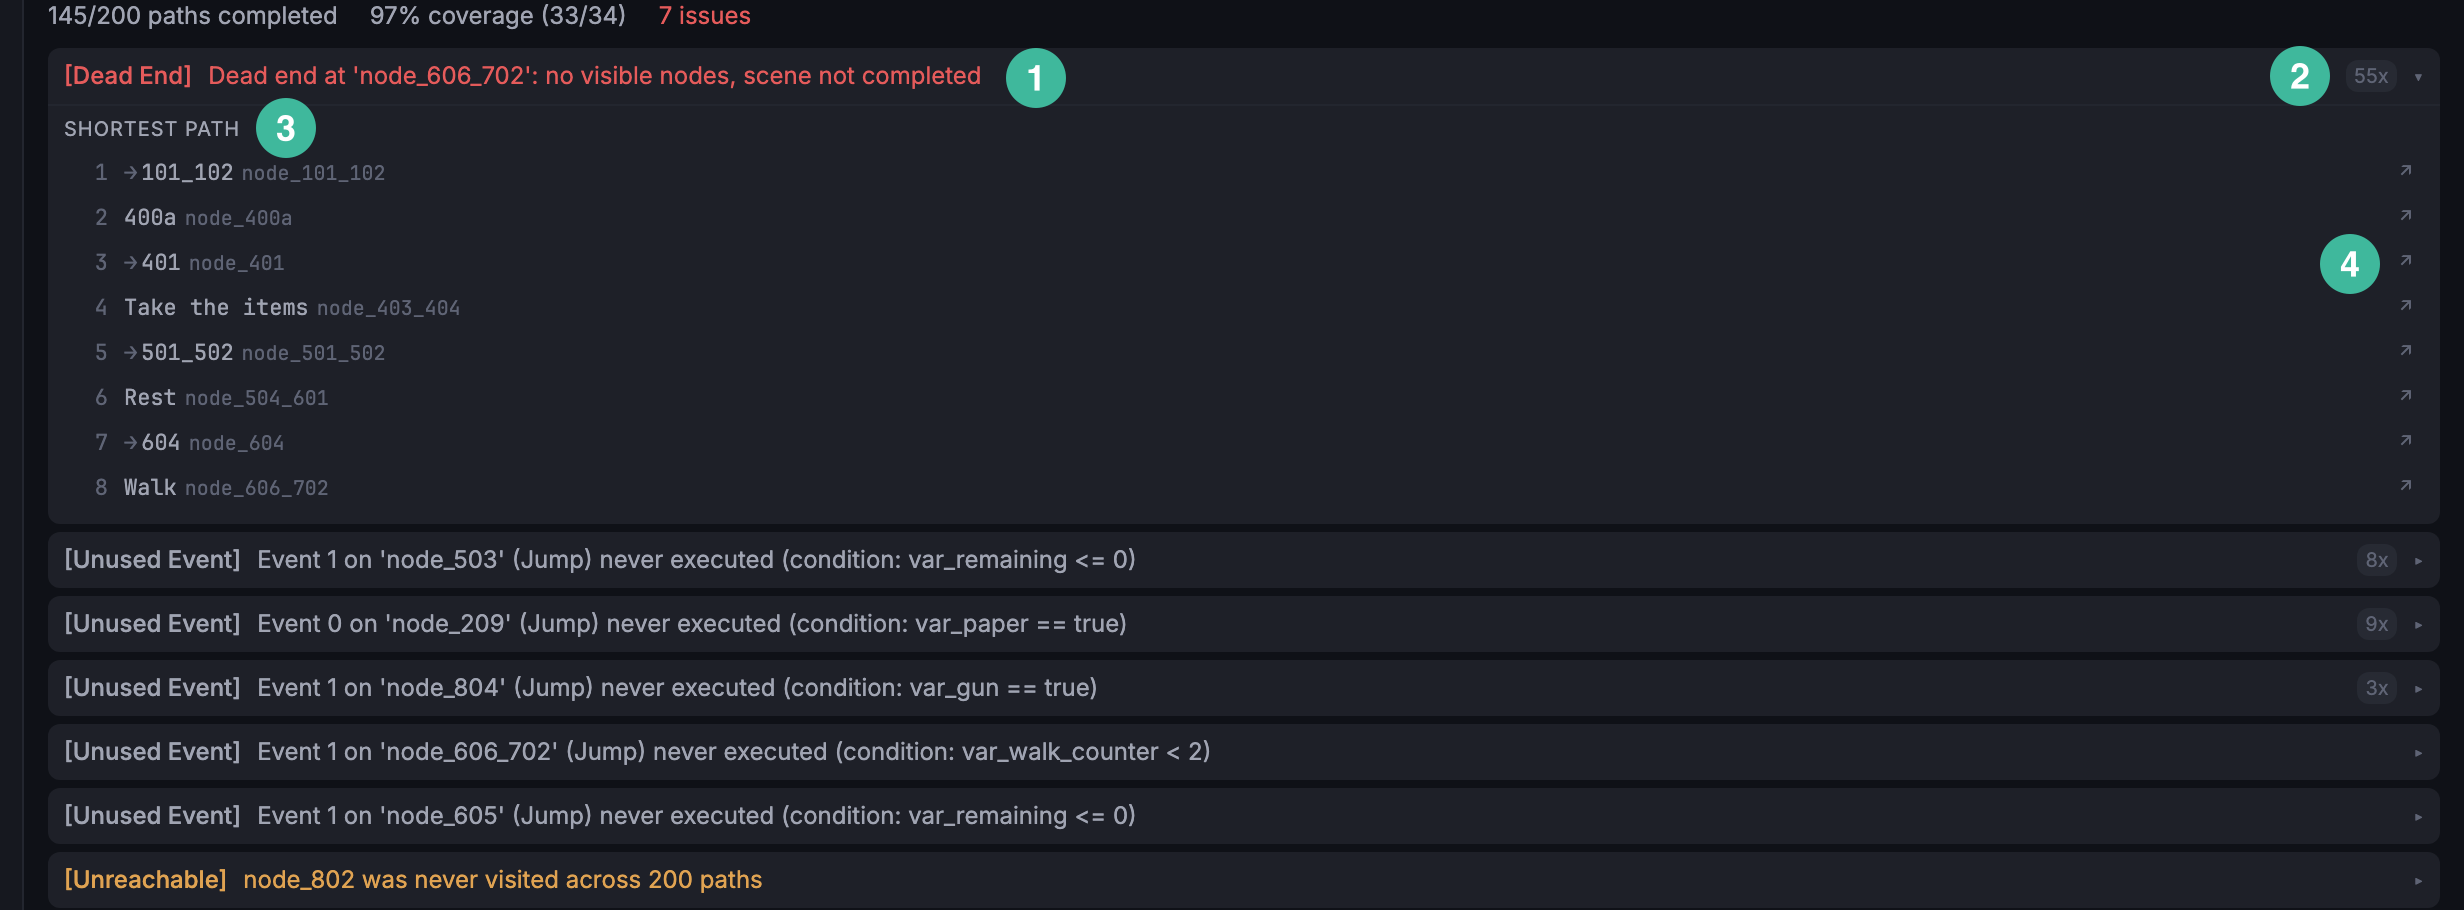
Task: Open node_101_102 via its arrow icon
Action: point(2406,171)
